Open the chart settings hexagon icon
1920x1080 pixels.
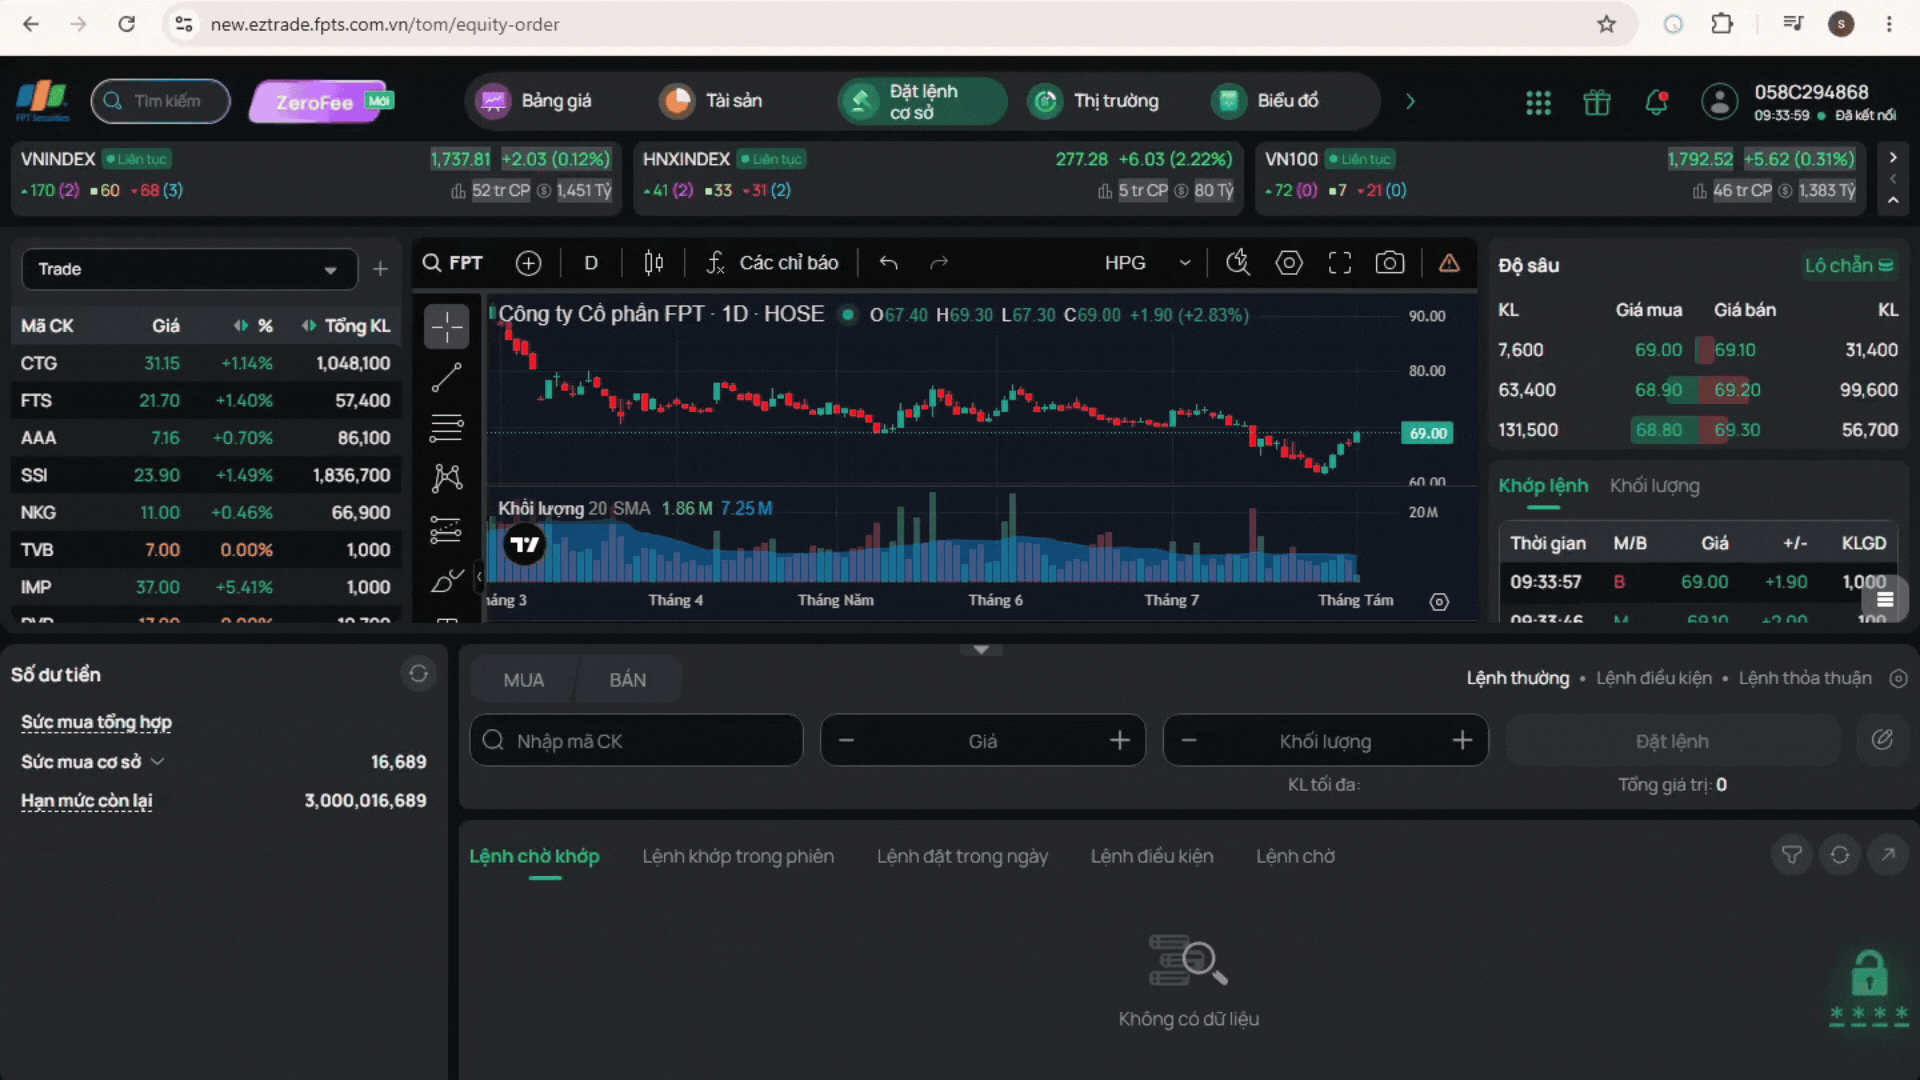pyautogui.click(x=1289, y=263)
